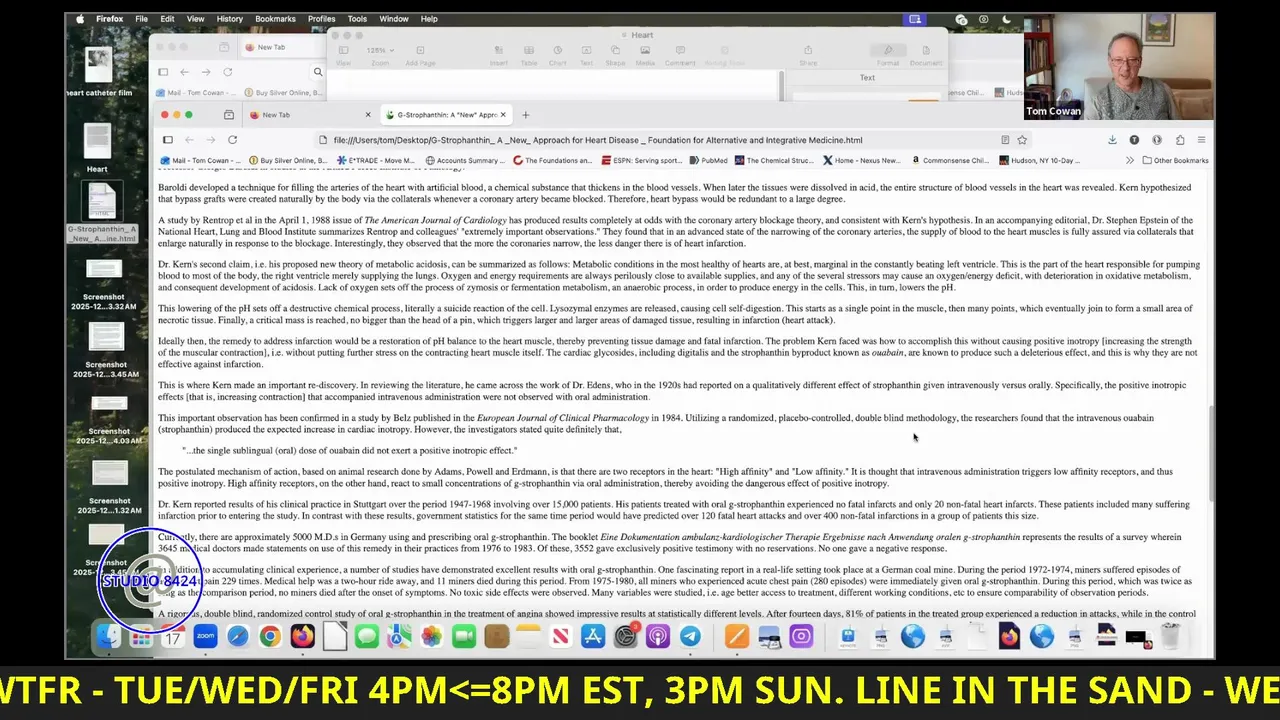The height and width of the screenshot is (720, 1280).
Task: Open Safari from the Dock
Action: [x=238, y=637]
